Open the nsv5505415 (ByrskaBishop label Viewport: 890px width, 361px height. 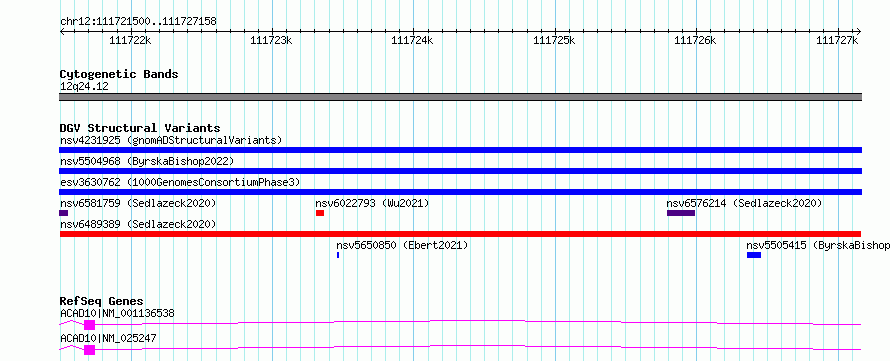(818, 245)
